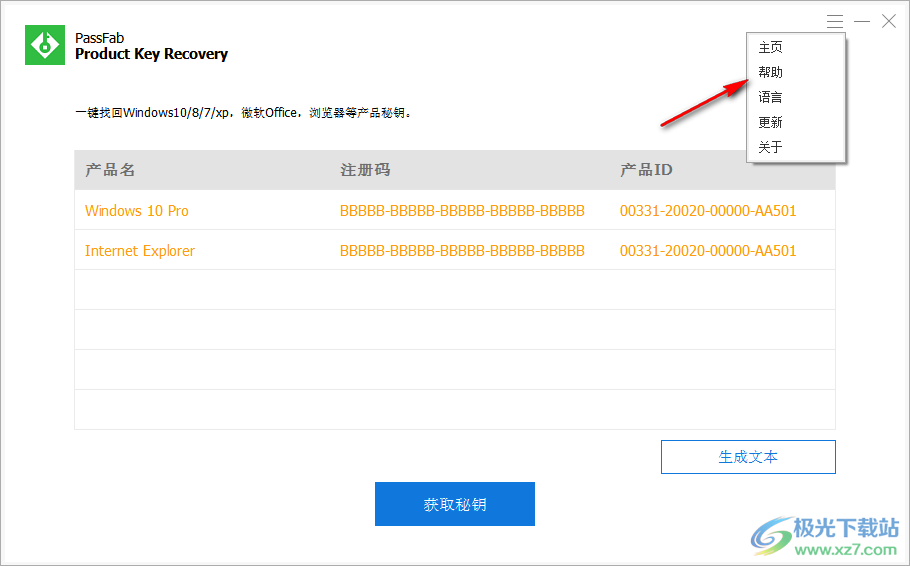Click the blue 获取秘钥 button
The width and height of the screenshot is (910, 566).
pyautogui.click(x=454, y=504)
